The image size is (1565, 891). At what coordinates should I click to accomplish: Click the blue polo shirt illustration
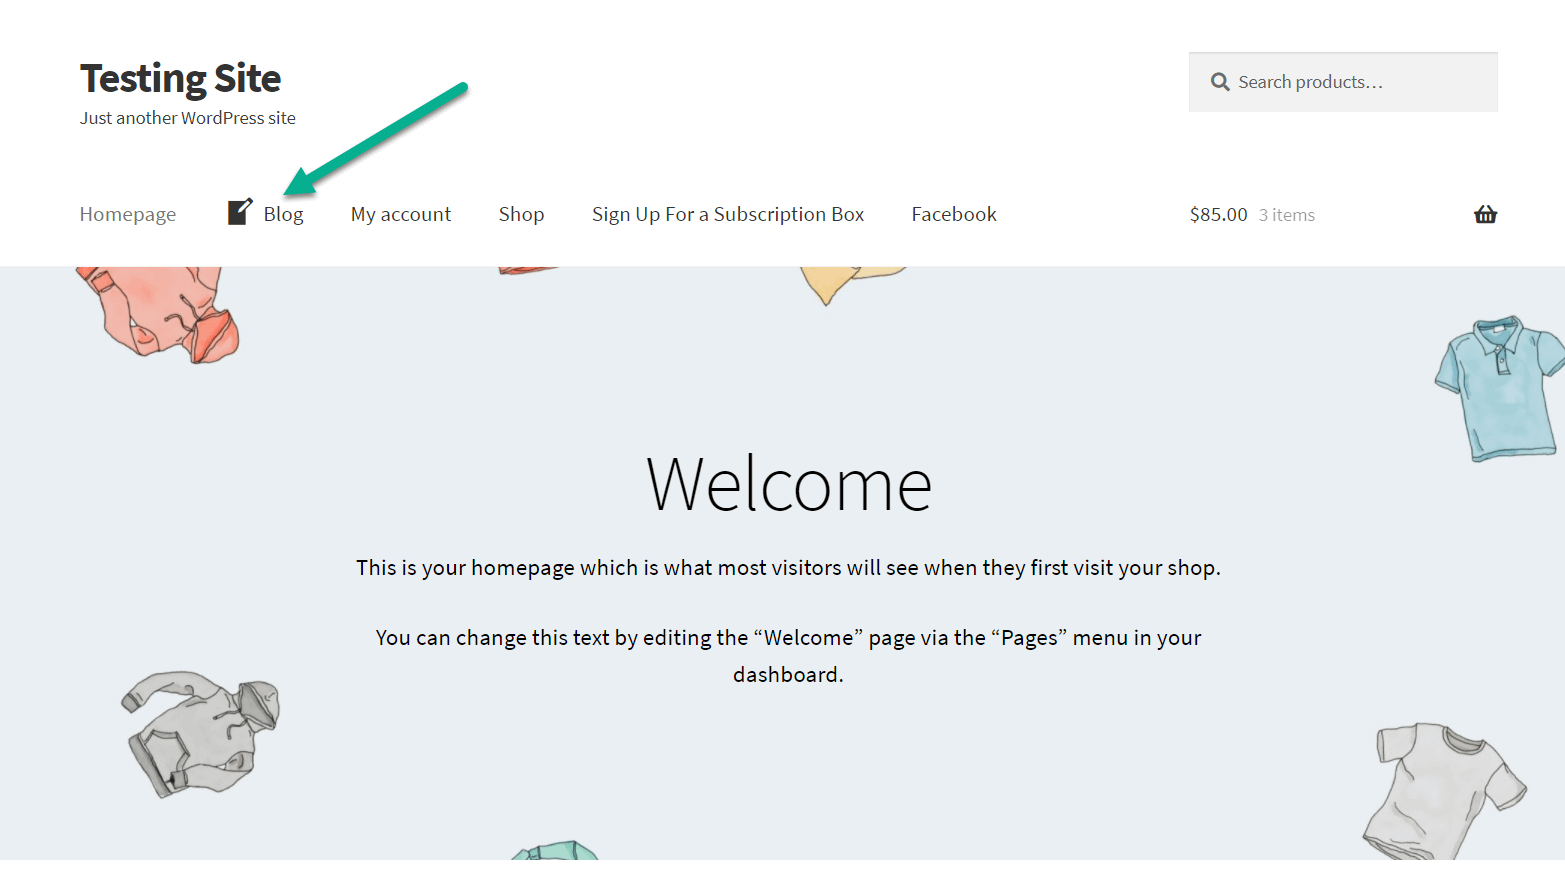pyautogui.click(x=1497, y=385)
